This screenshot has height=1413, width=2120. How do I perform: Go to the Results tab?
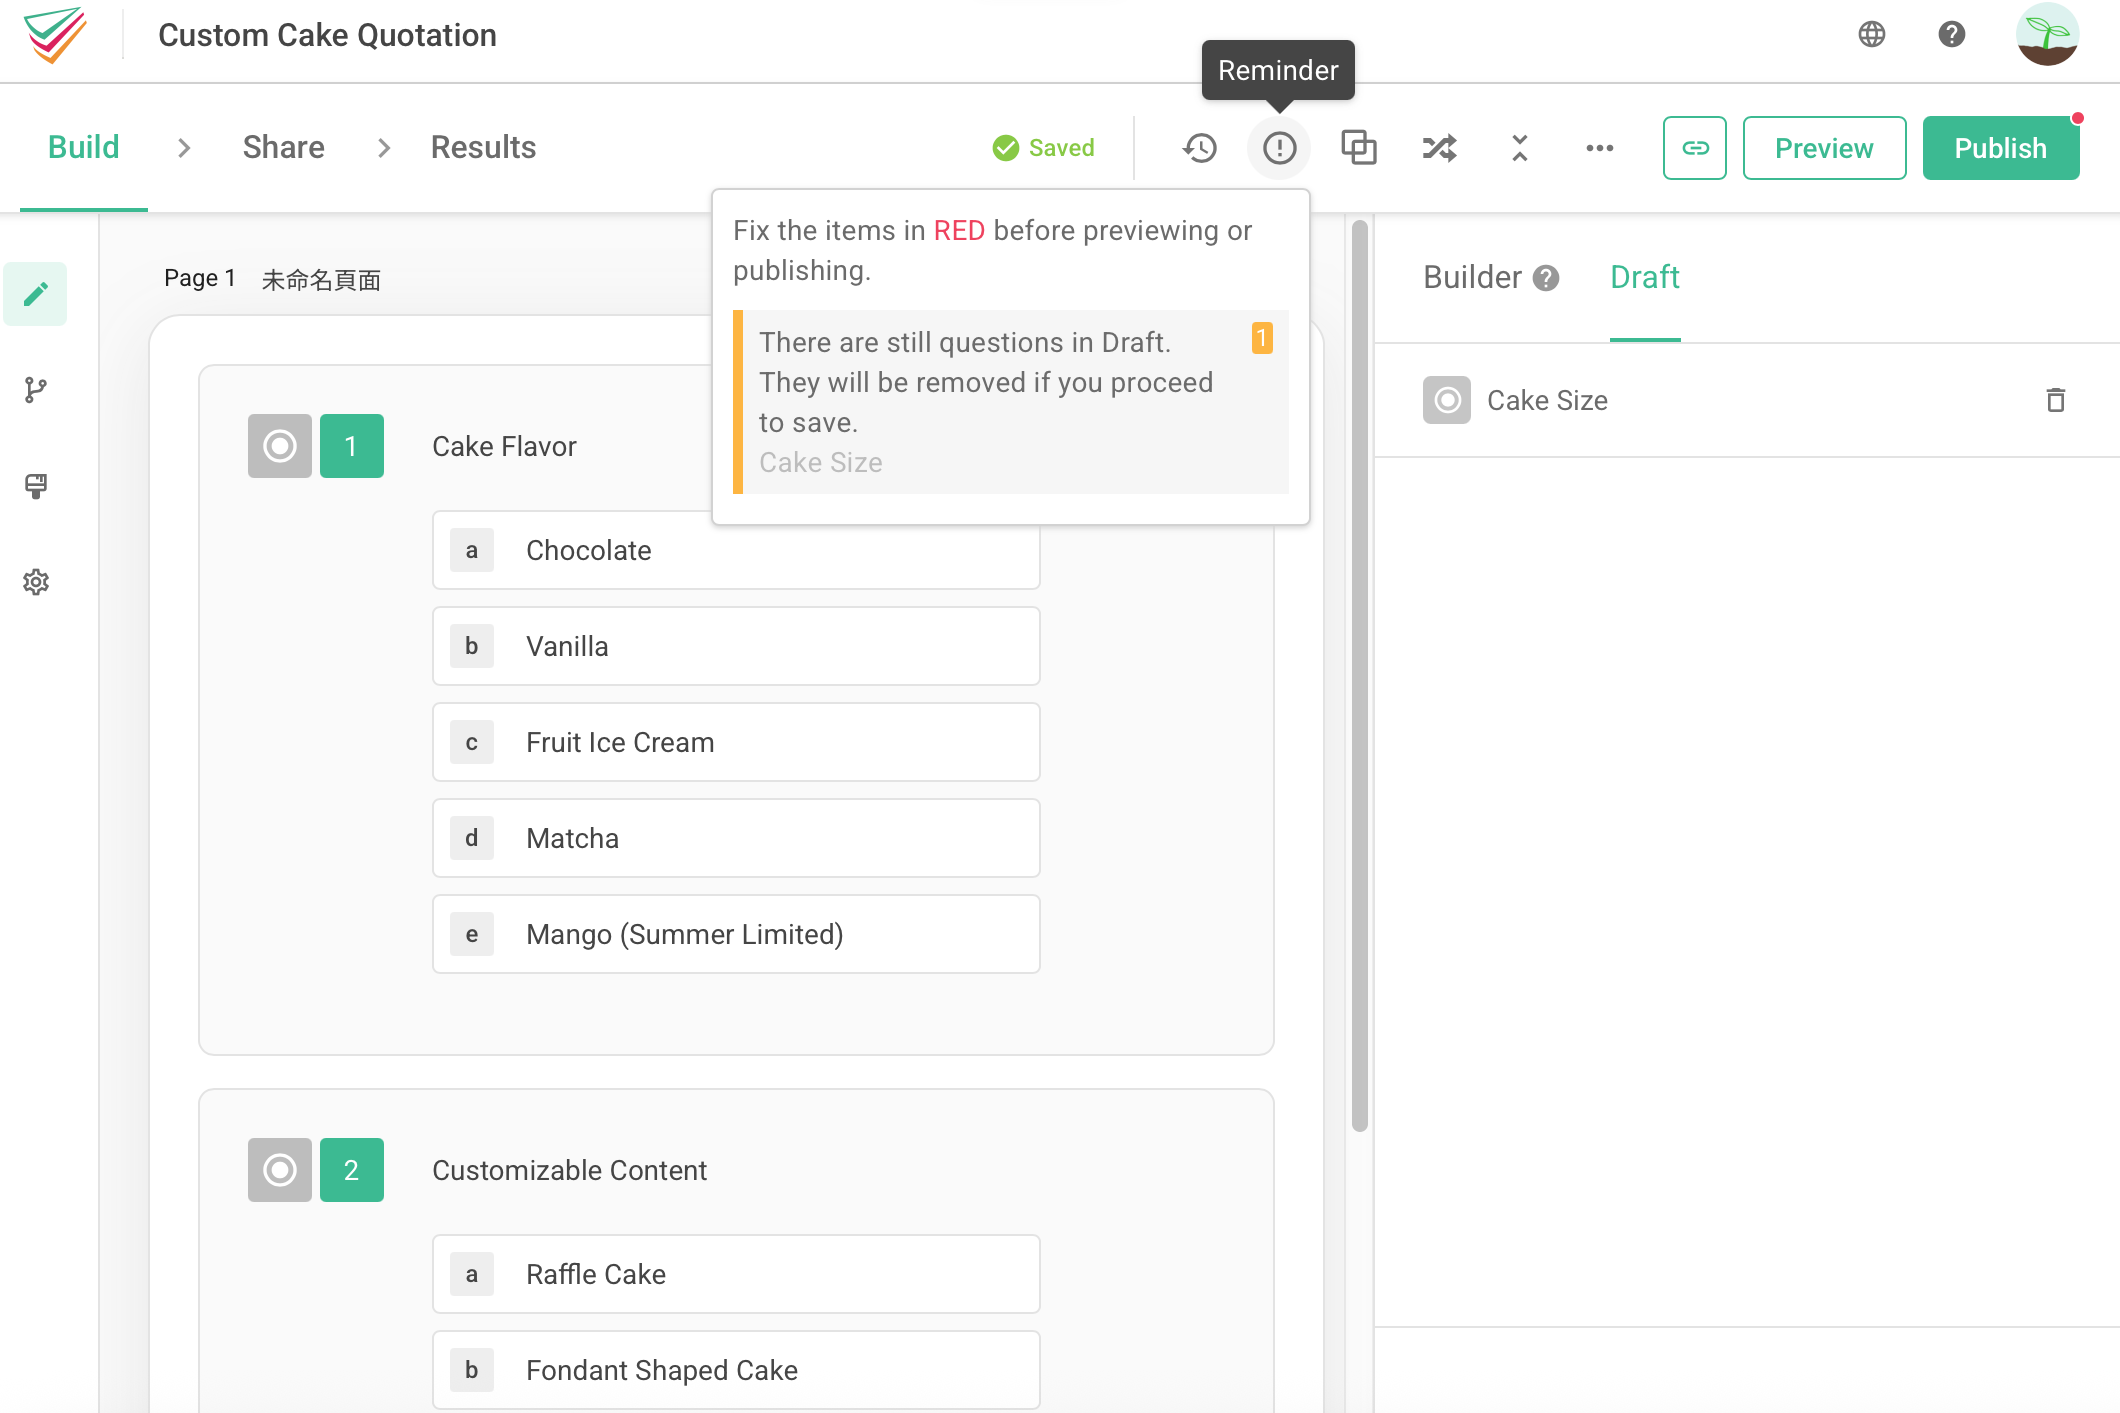[483, 148]
